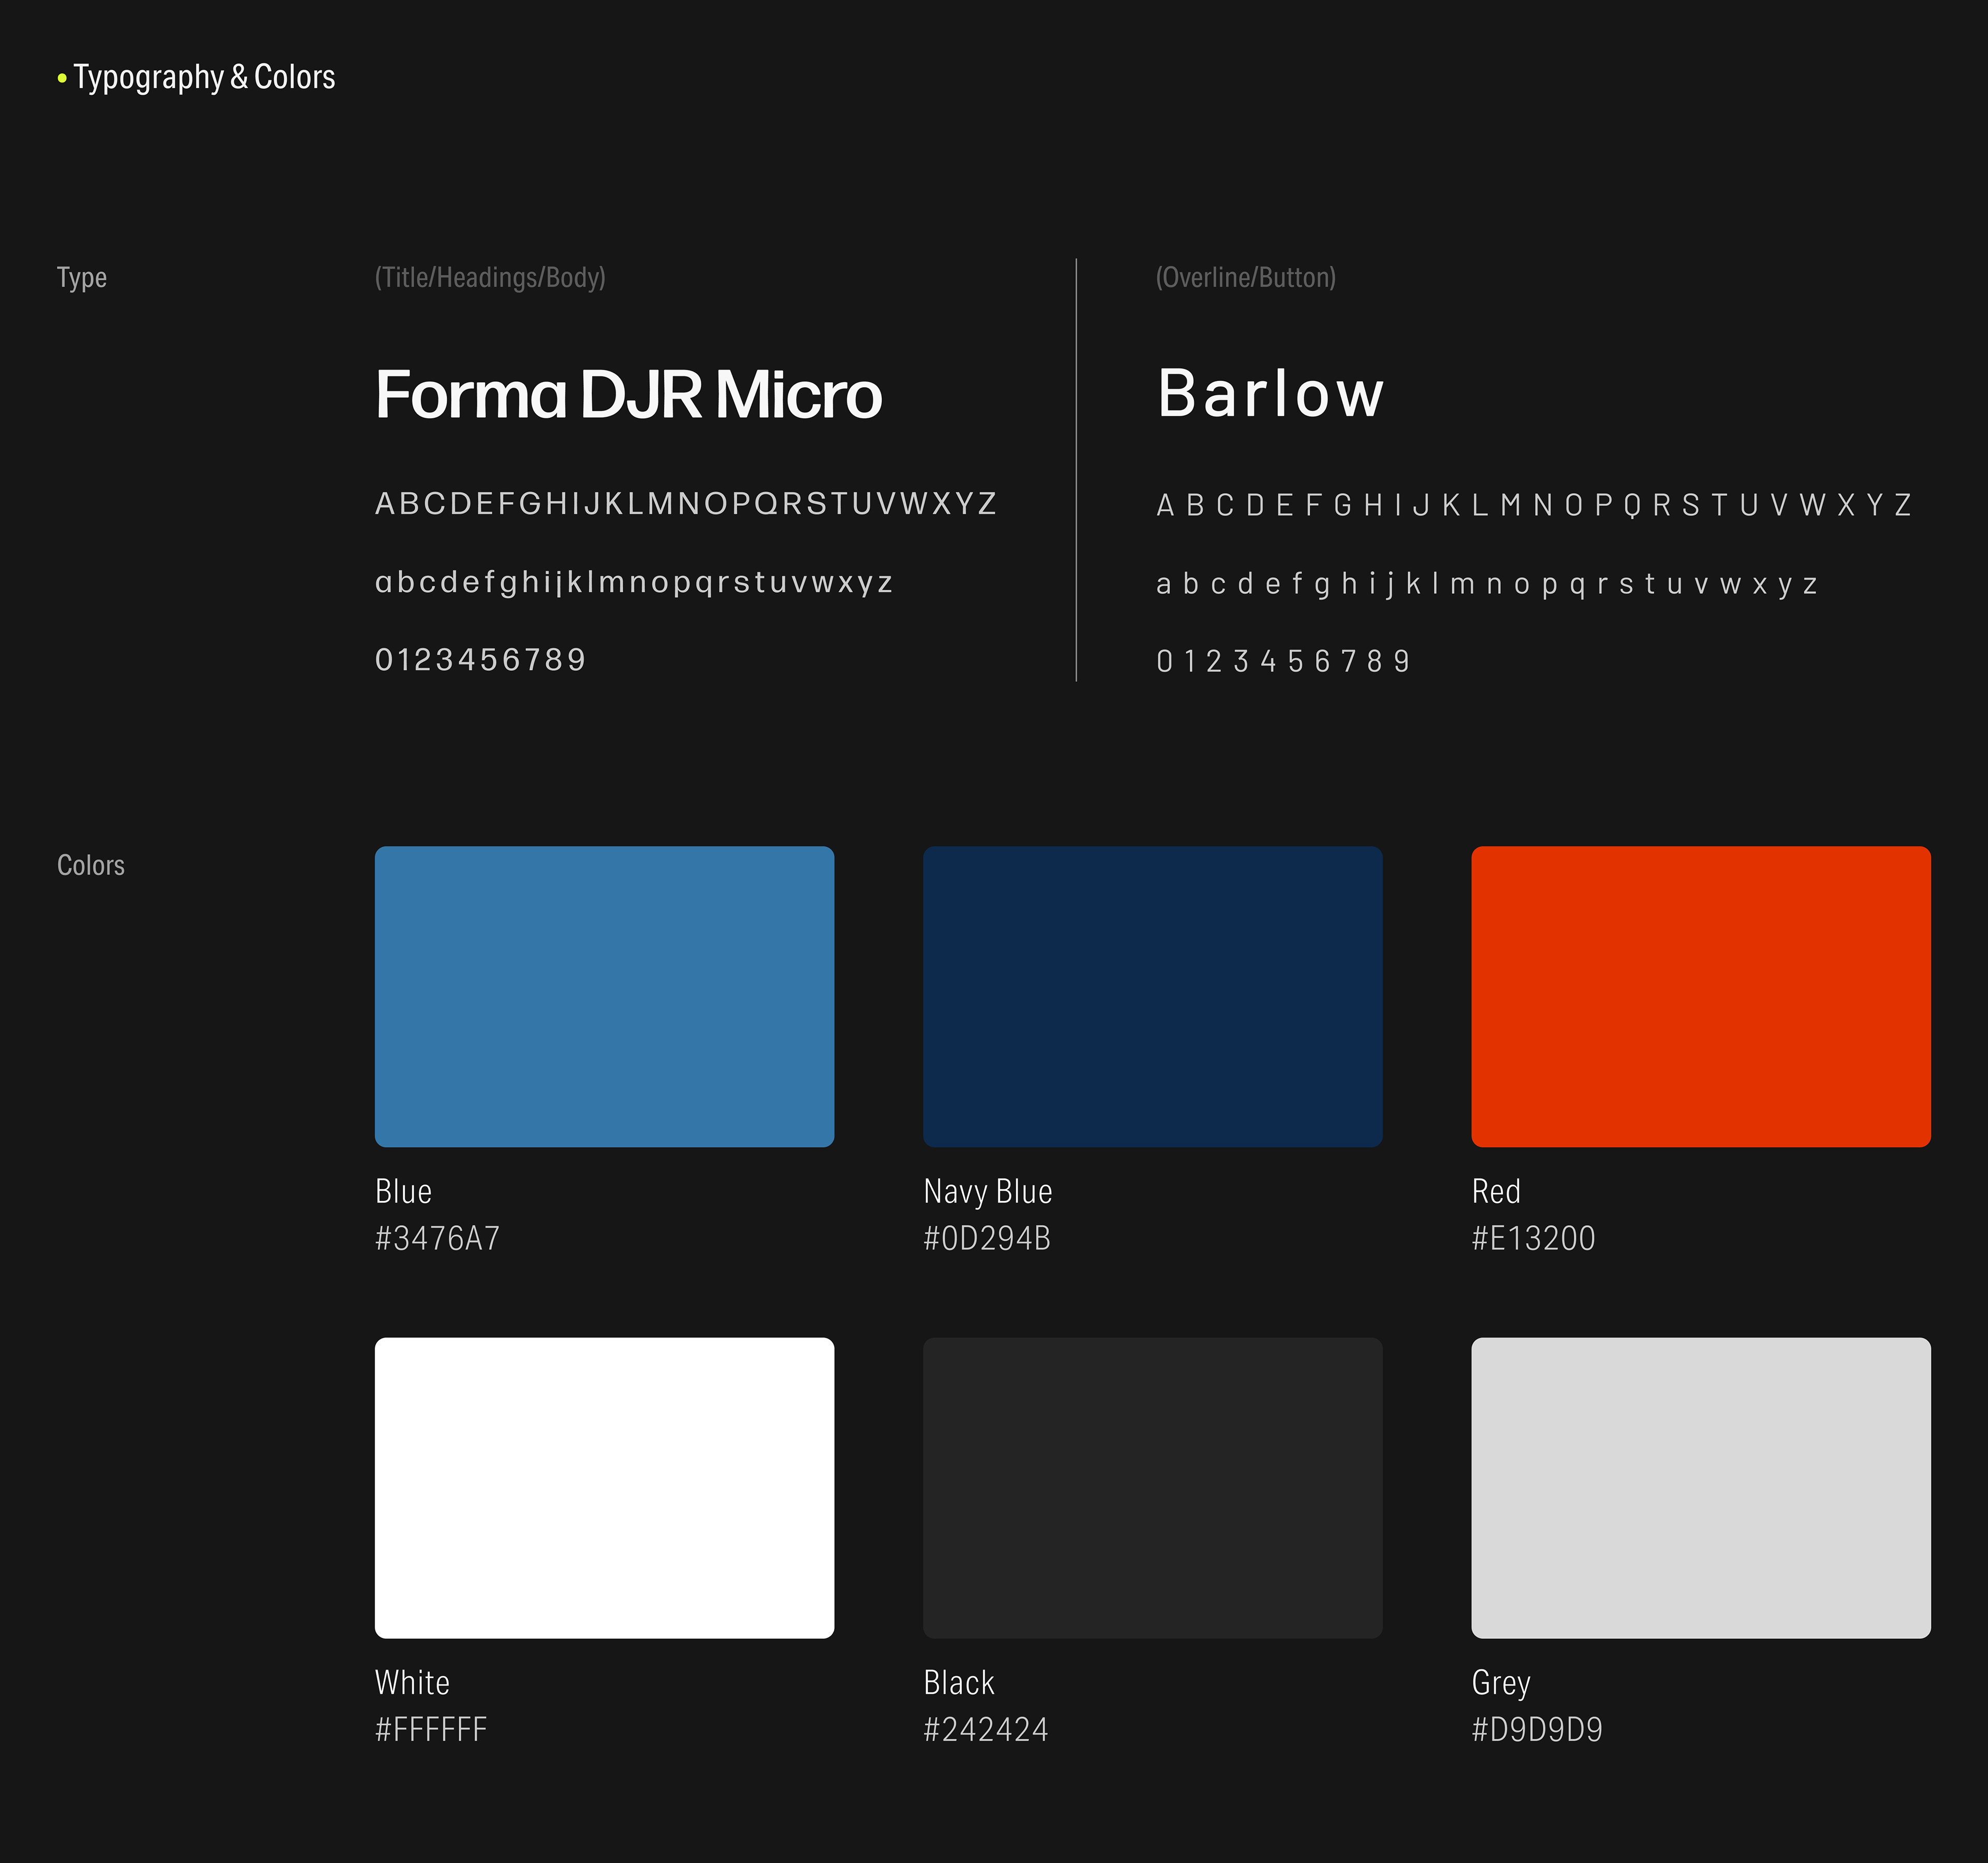Screen dimensions: 1988x1863
Task: Click the #242424 hex code text
Action: [986, 1729]
